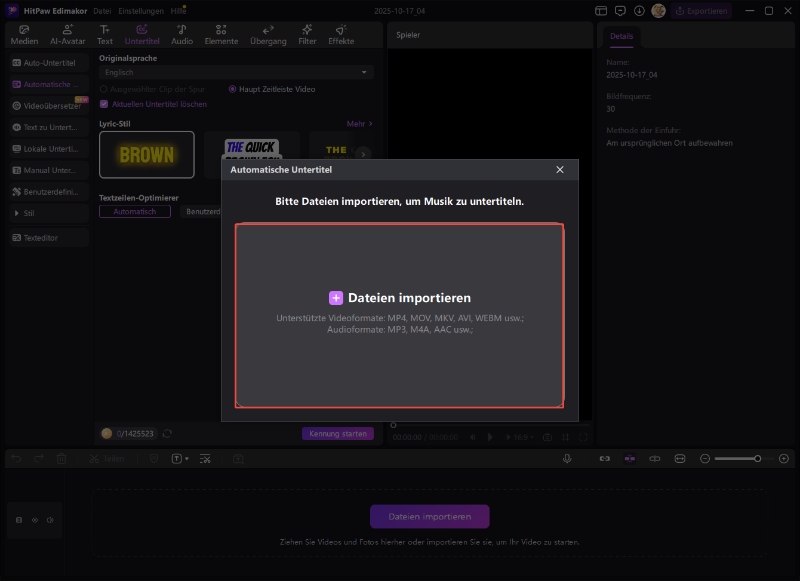Open the Filter tool icon
Screen dimensions: 800x581
[307, 35]
